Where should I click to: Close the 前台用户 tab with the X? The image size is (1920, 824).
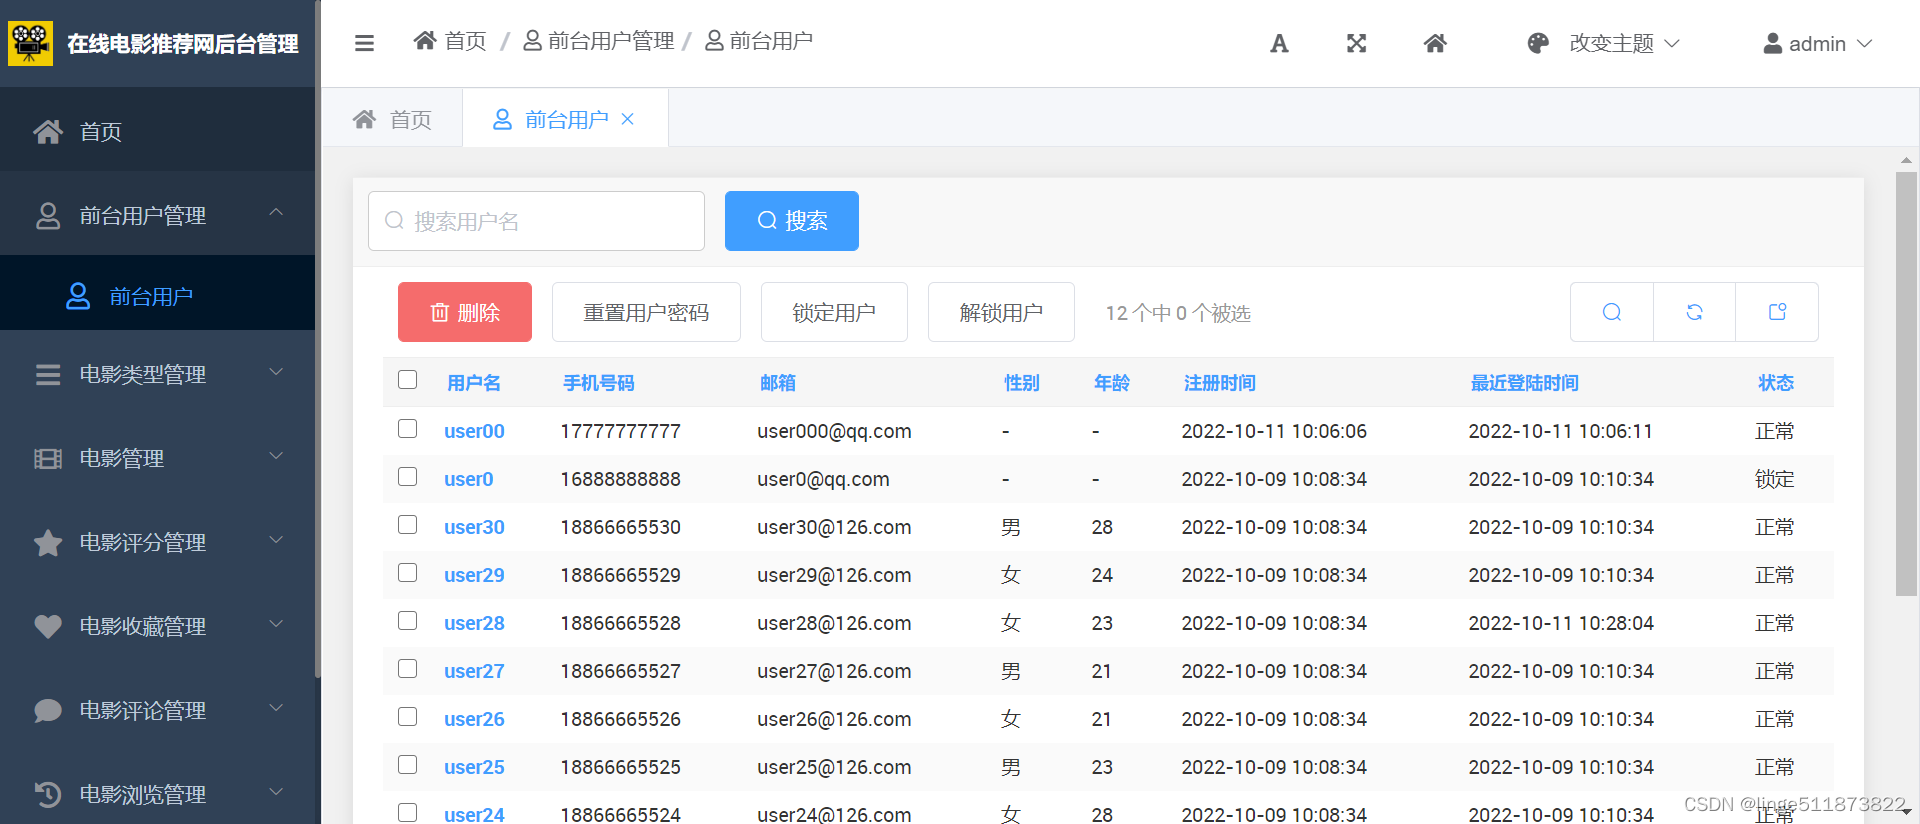(627, 119)
